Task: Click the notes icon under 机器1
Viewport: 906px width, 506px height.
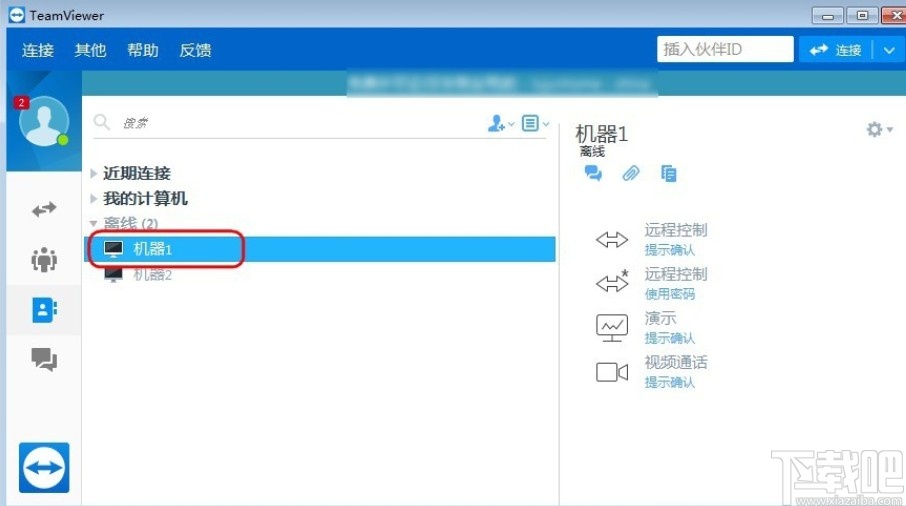Action: click(x=669, y=173)
